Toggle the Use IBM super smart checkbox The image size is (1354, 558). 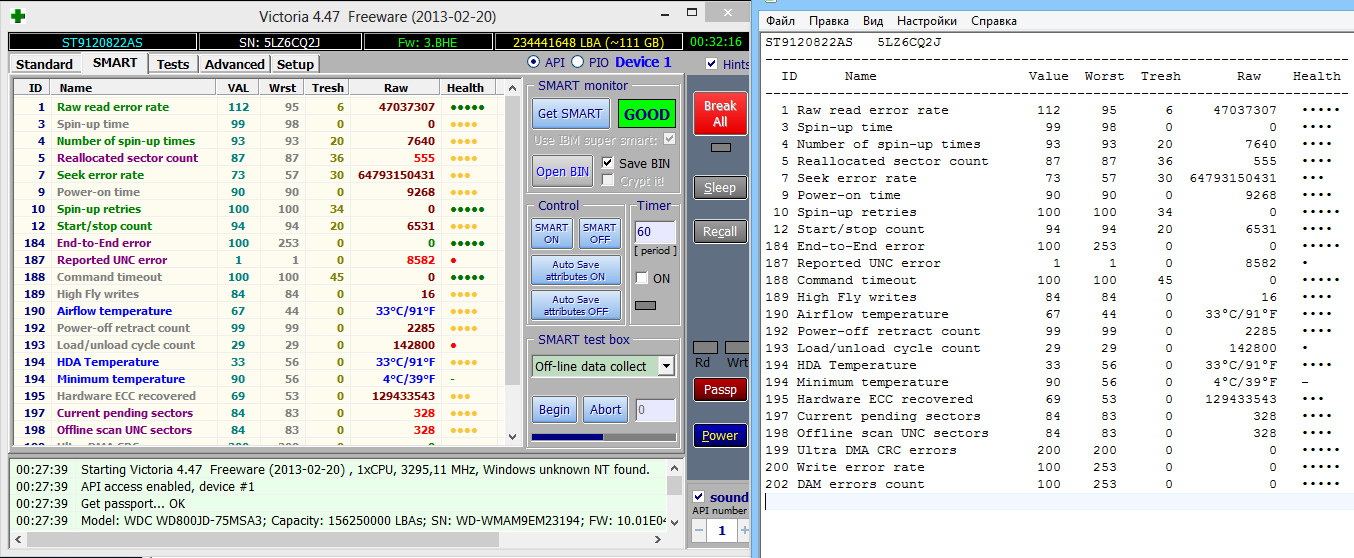point(669,139)
